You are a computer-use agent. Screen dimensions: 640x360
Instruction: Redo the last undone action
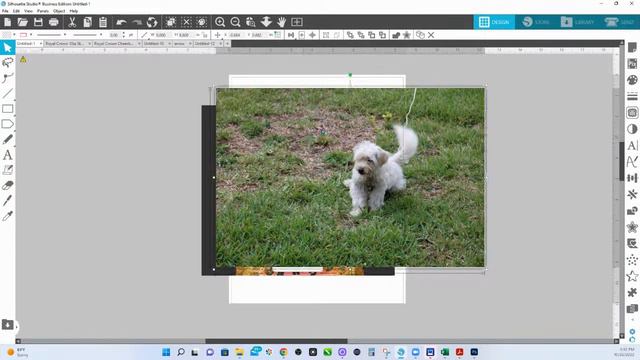tap(136, 22)
